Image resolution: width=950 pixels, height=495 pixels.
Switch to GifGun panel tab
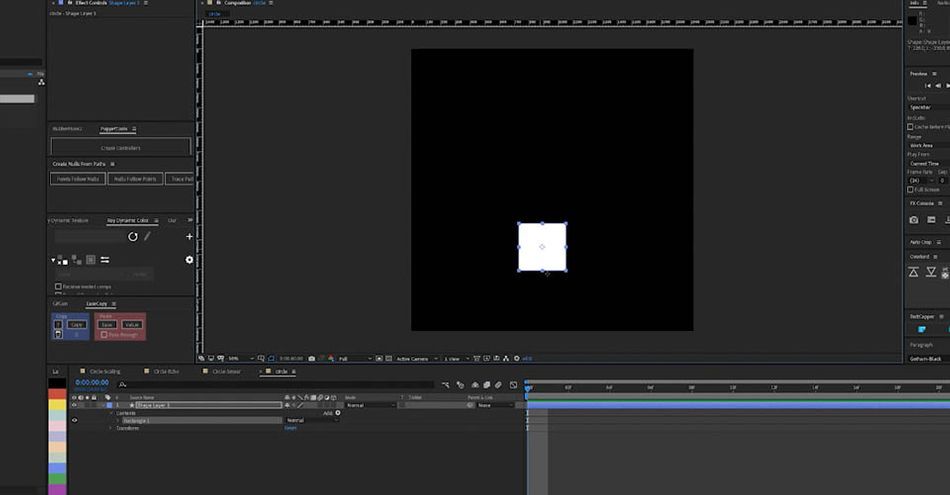(60, 304)
